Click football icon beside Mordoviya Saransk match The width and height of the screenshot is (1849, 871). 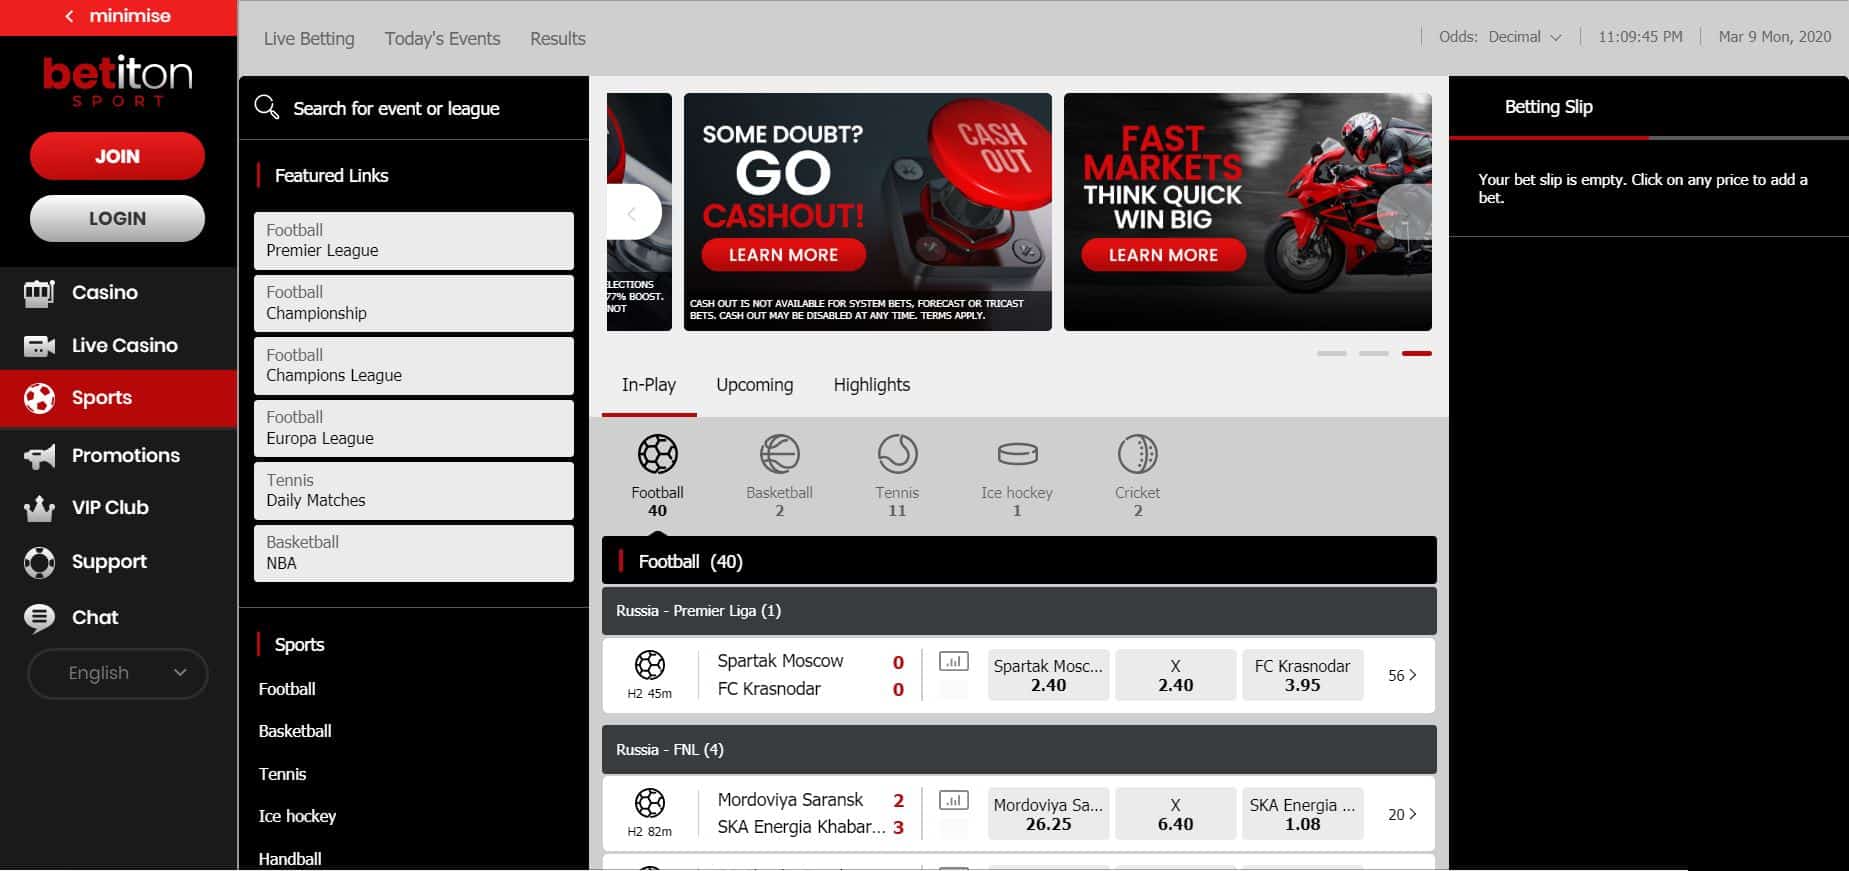point(650,803)
